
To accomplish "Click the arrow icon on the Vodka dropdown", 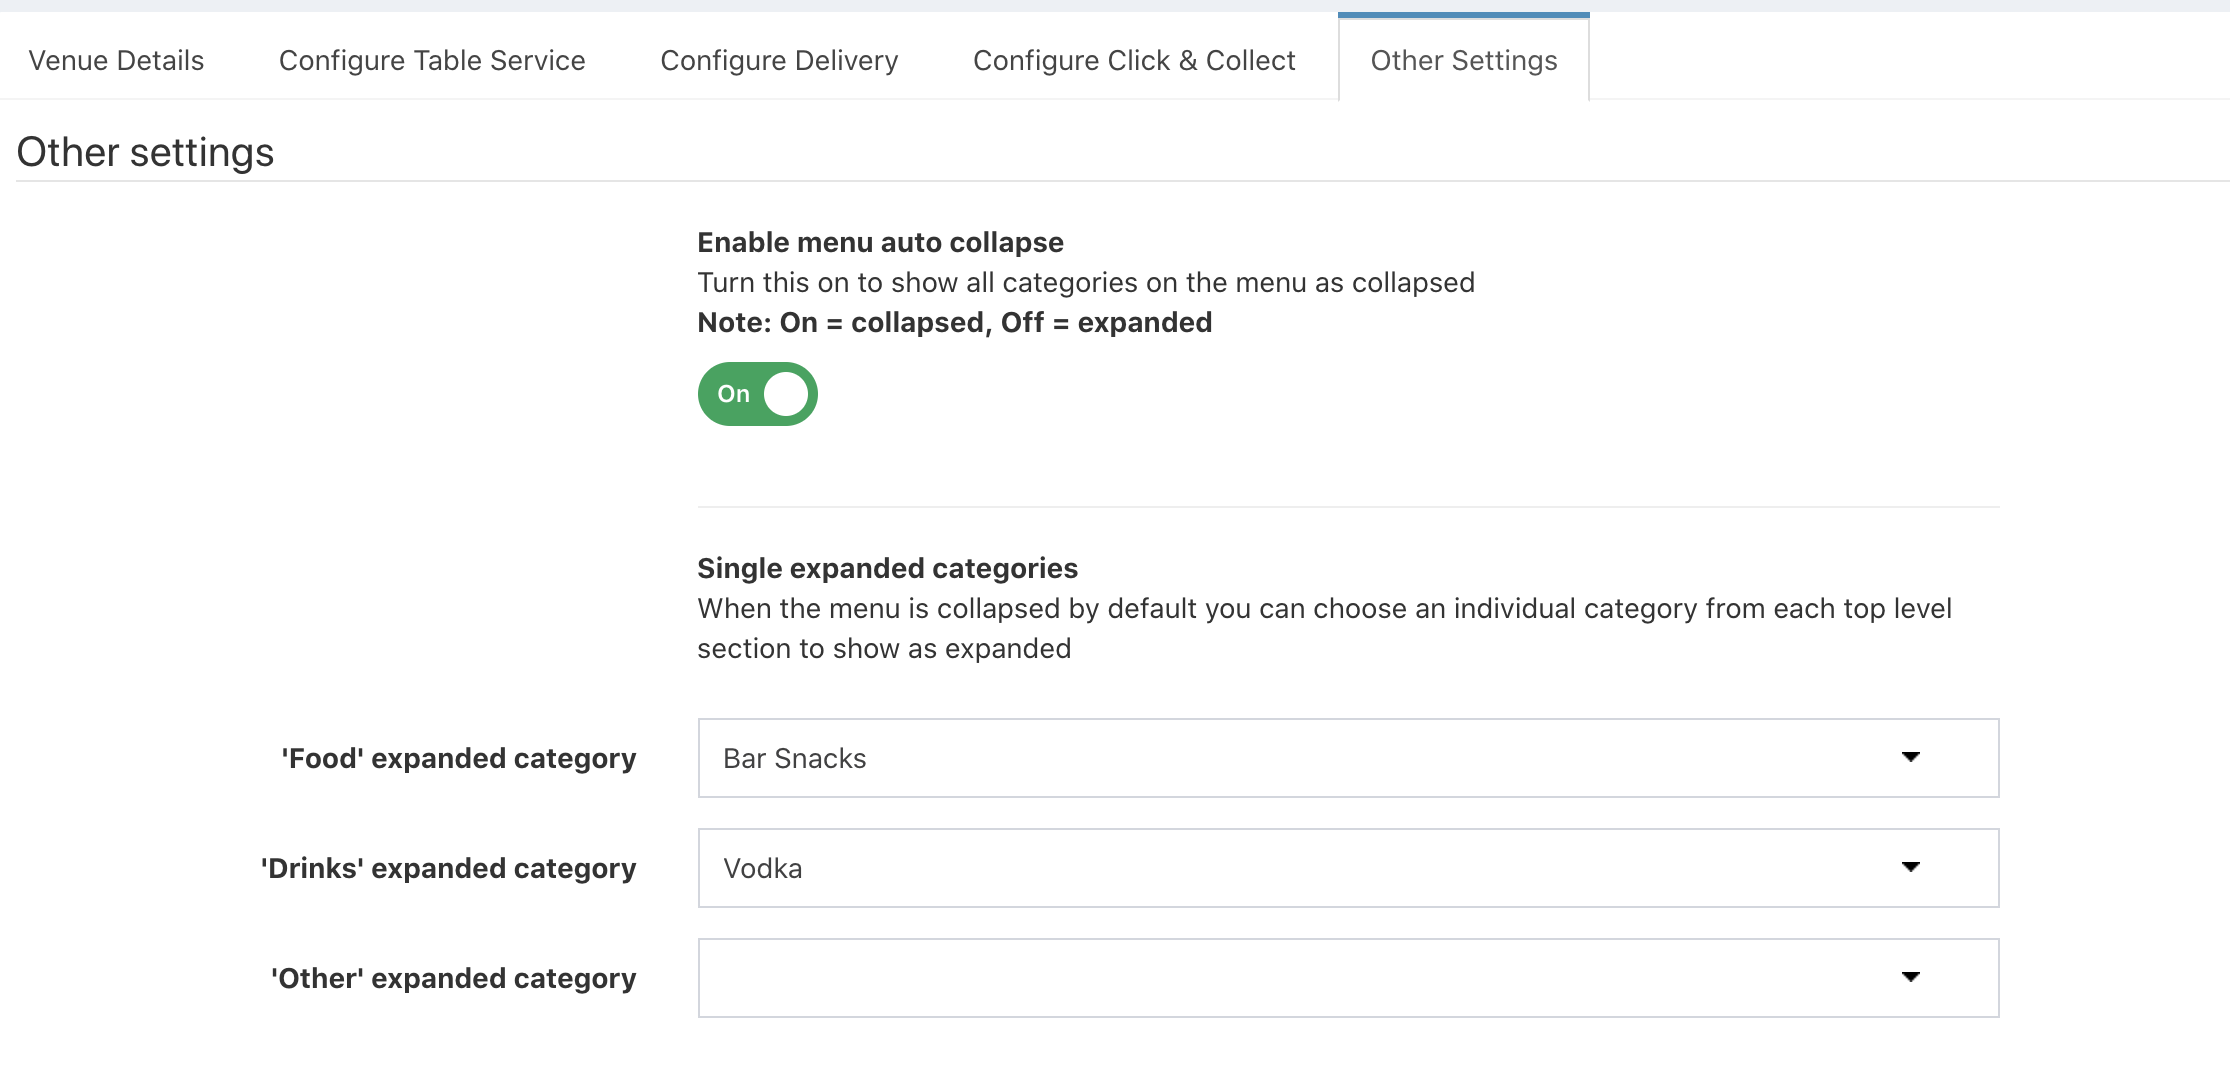I will coord(1910,867).
